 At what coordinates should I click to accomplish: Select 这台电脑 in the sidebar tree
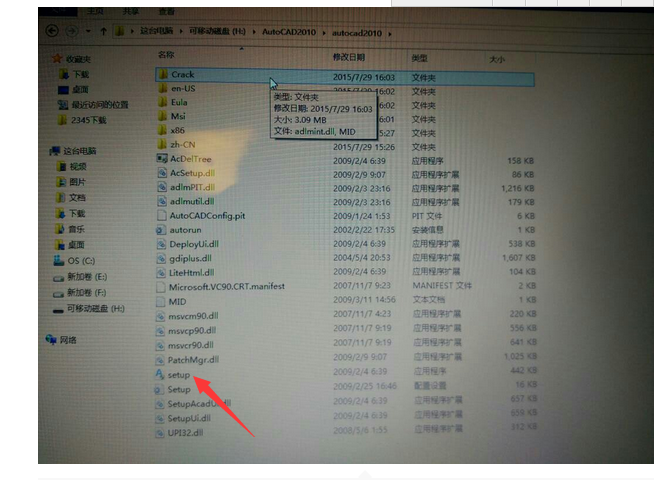[80, 151]
